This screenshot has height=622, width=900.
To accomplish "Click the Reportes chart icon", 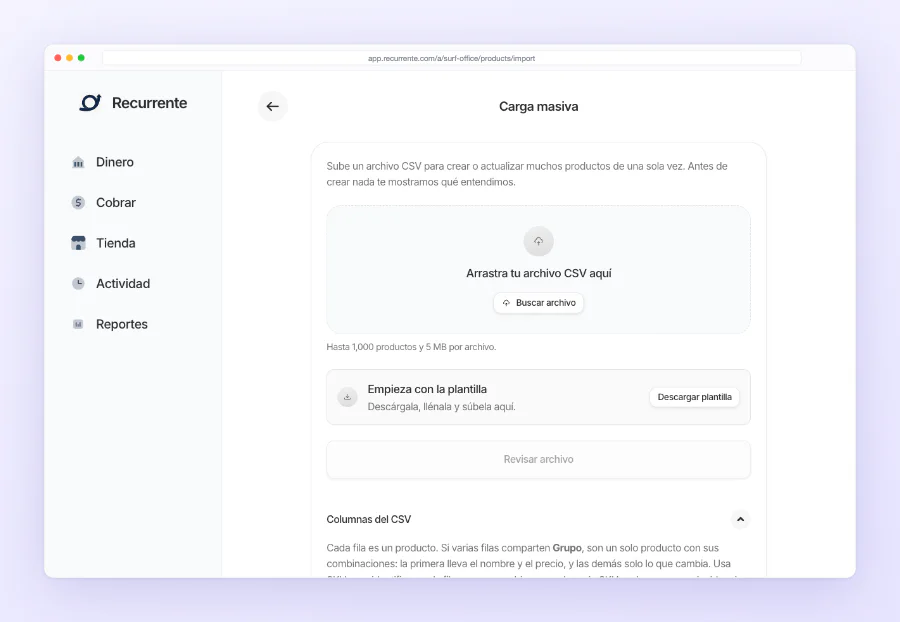I will 78,324.
